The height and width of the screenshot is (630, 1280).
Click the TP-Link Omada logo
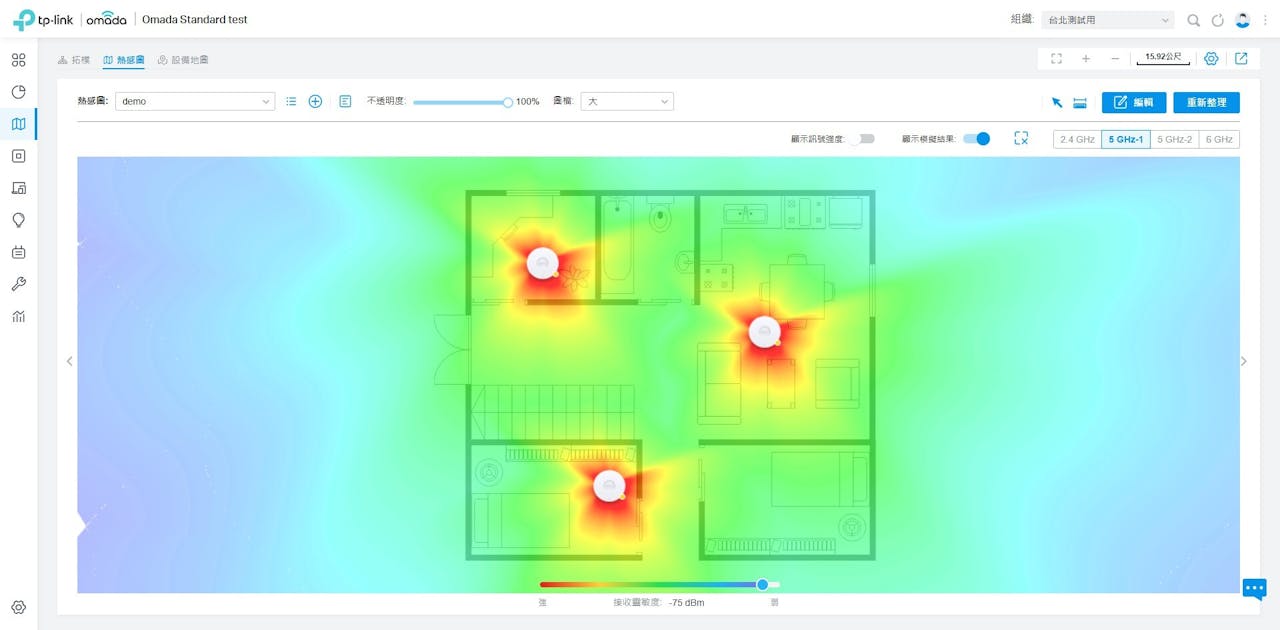[x=70, y=20]
